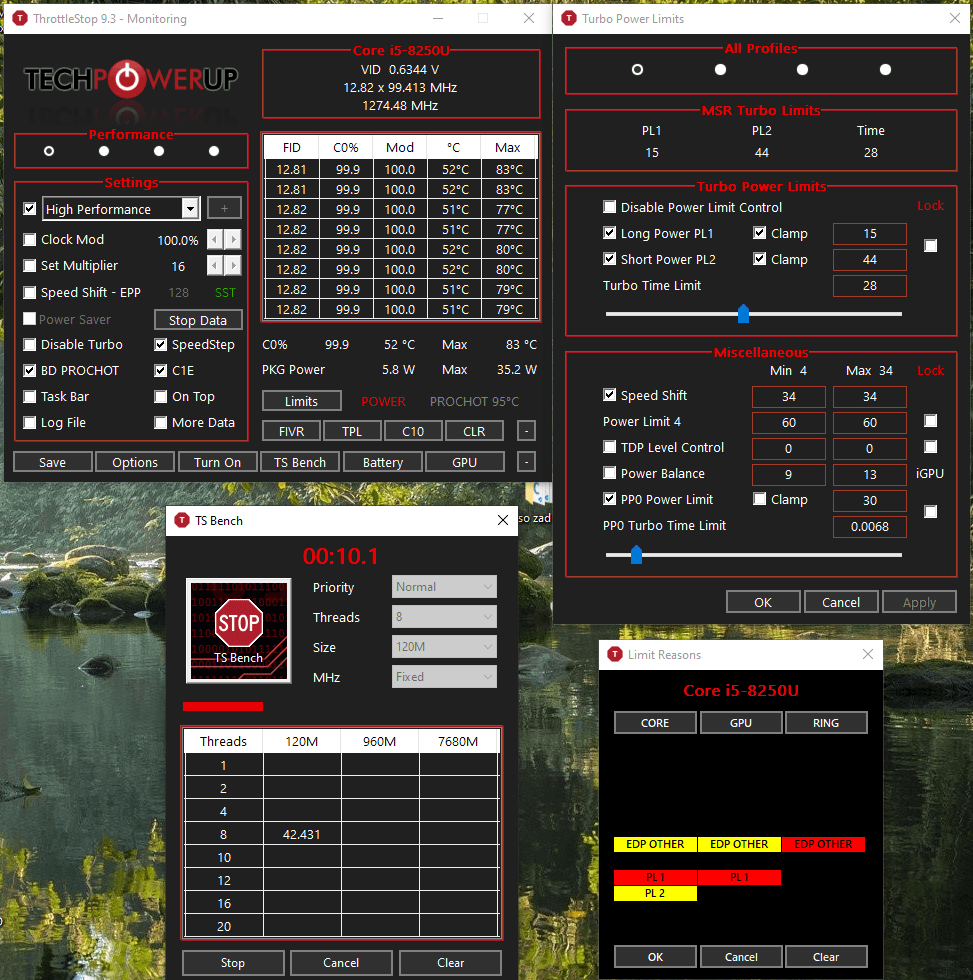The height and width of the screenshot is (980, 973).
Task: Select CORE in the Limit Reasons window
Action: point(655,722)
